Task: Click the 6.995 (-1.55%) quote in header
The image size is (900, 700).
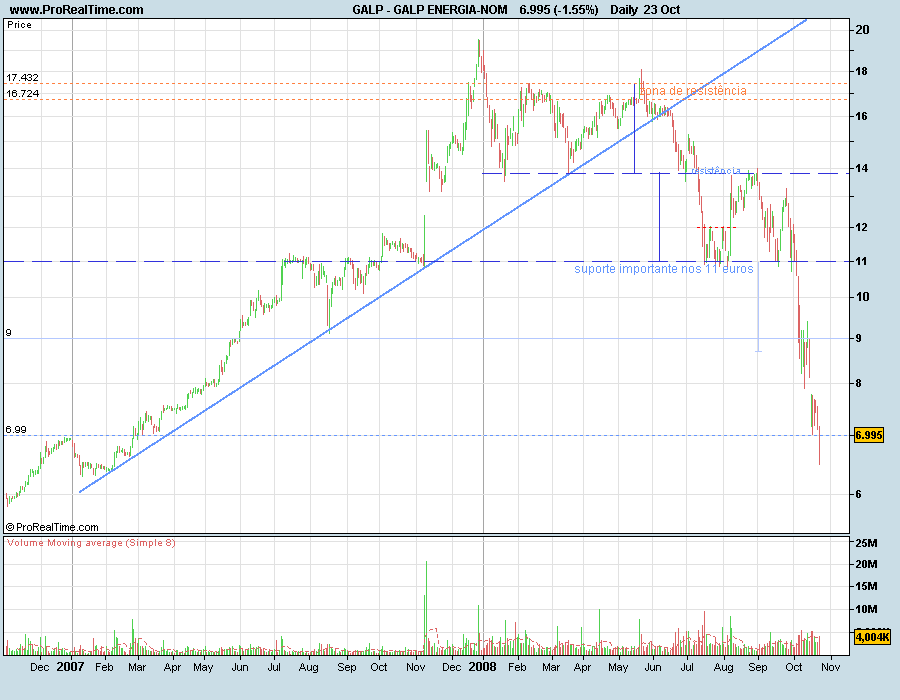Action: [558, 10]
